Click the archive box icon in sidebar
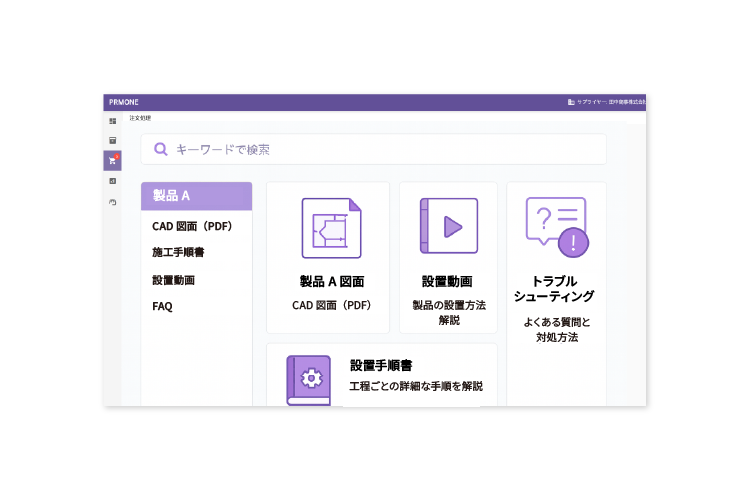 (x=112, y=140)
